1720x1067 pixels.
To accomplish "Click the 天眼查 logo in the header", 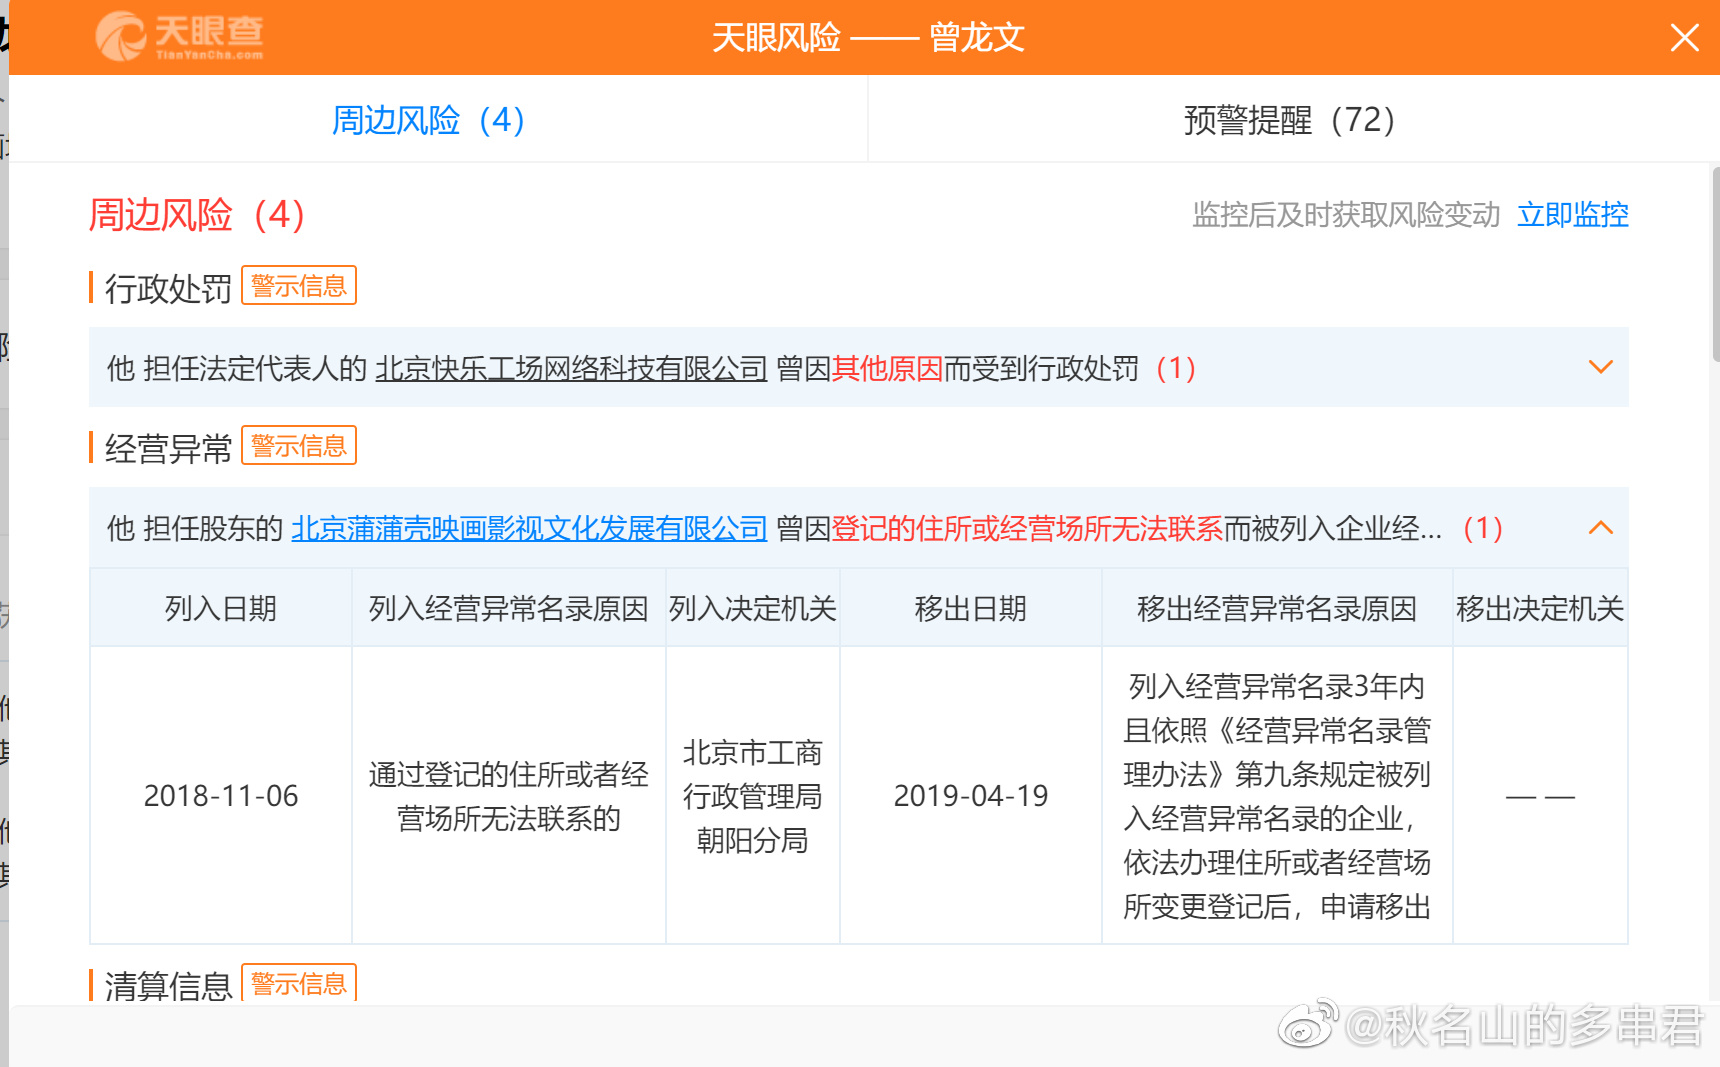I will pyautogui.click(x=180, y=36).
